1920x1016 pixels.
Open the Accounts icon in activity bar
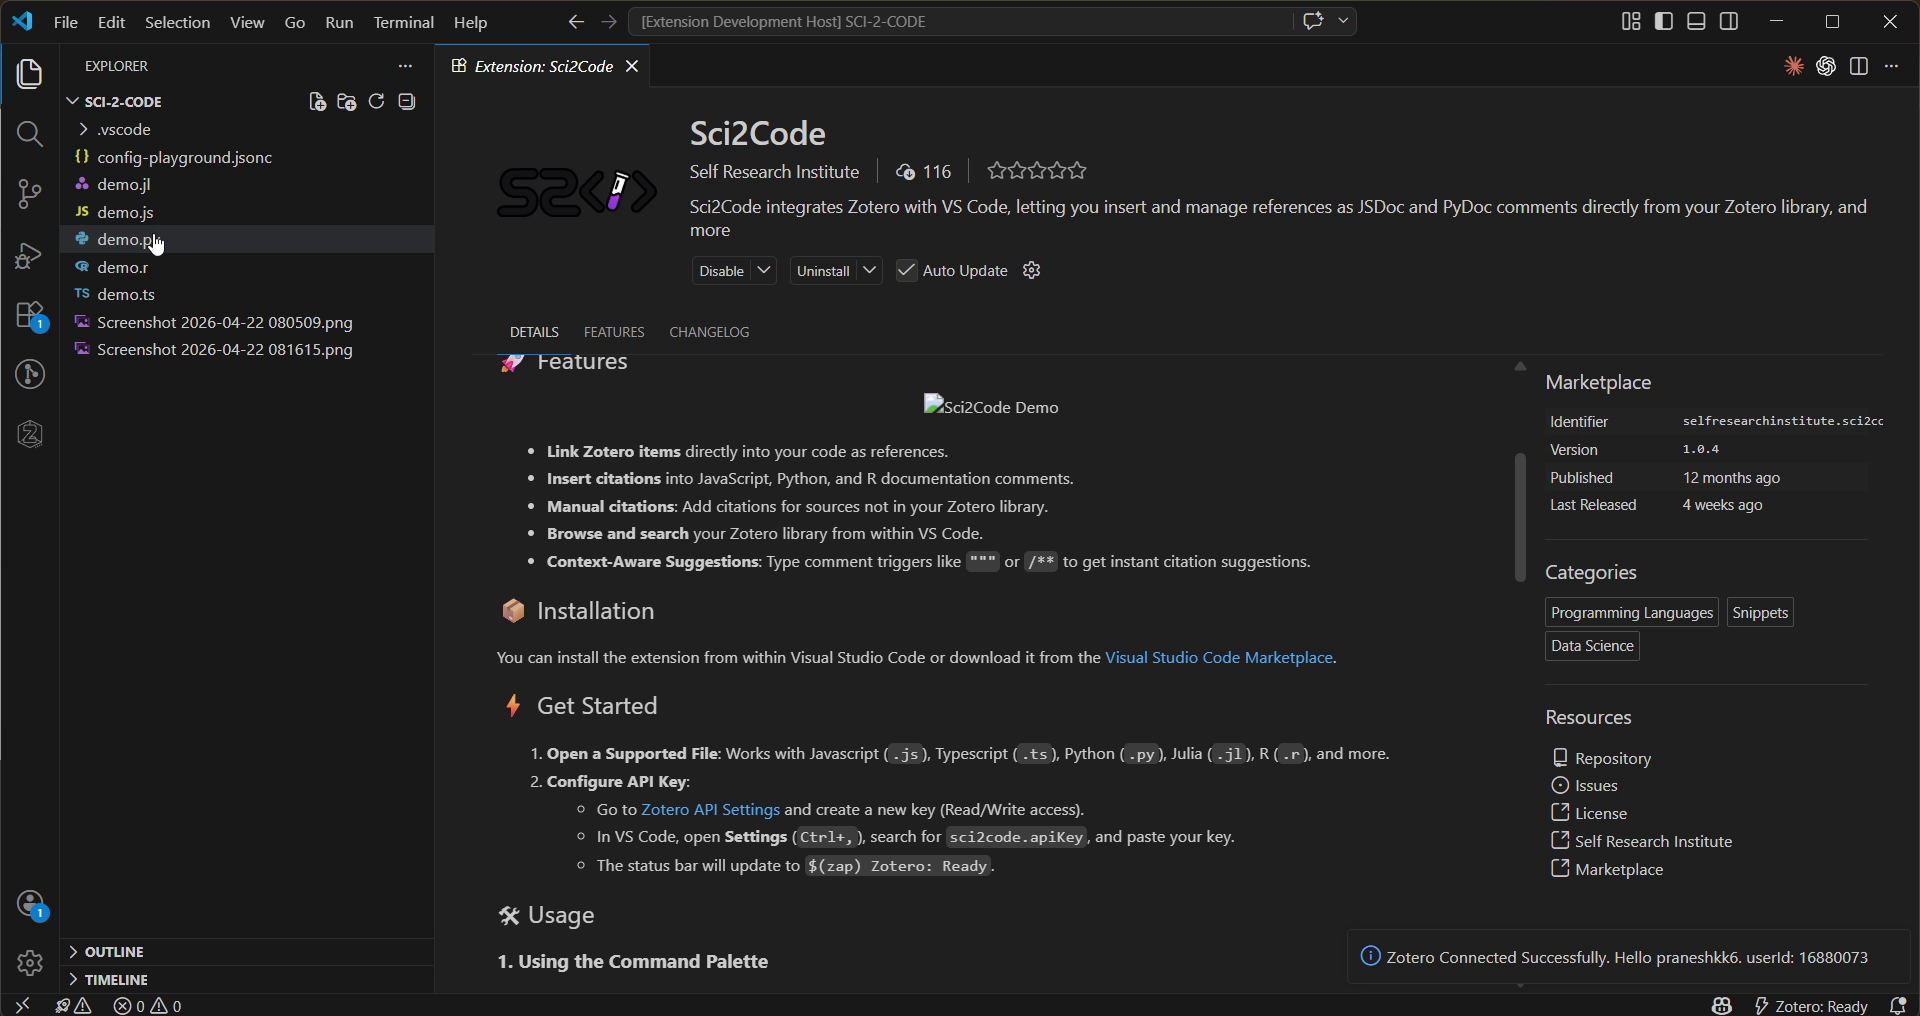[x=30, y=904]
